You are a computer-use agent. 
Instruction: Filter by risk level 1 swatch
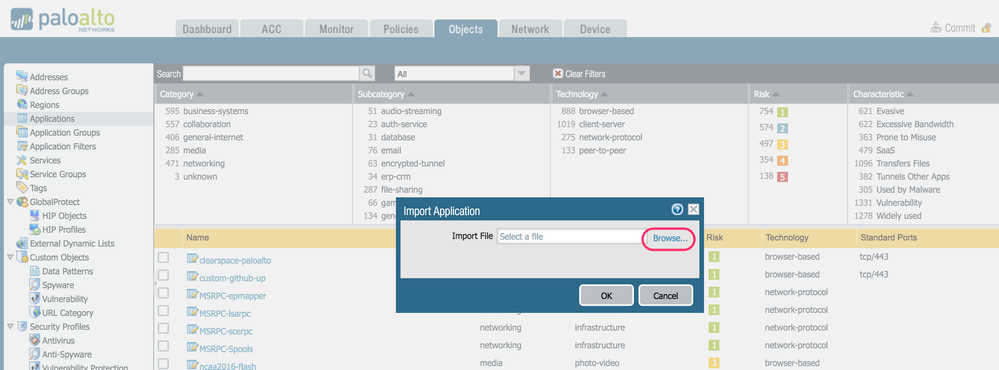pos(782,112)
